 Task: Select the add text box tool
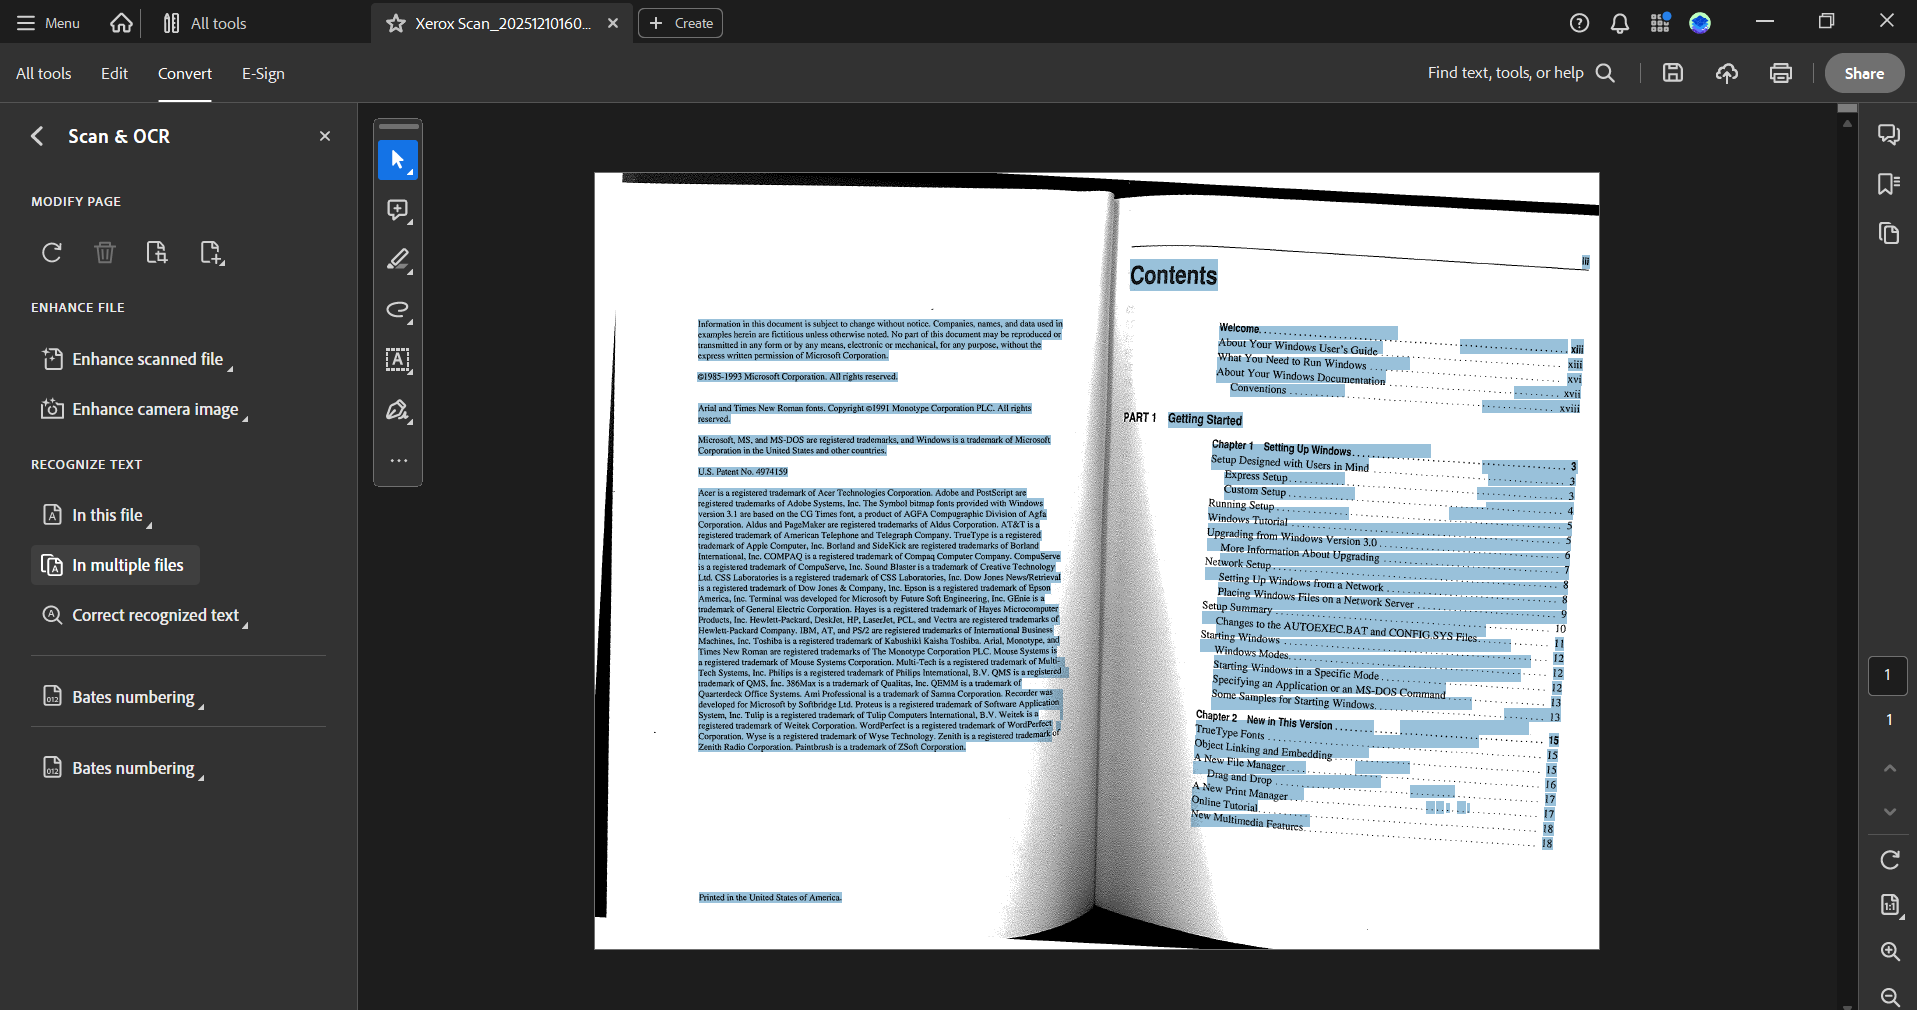397,361
